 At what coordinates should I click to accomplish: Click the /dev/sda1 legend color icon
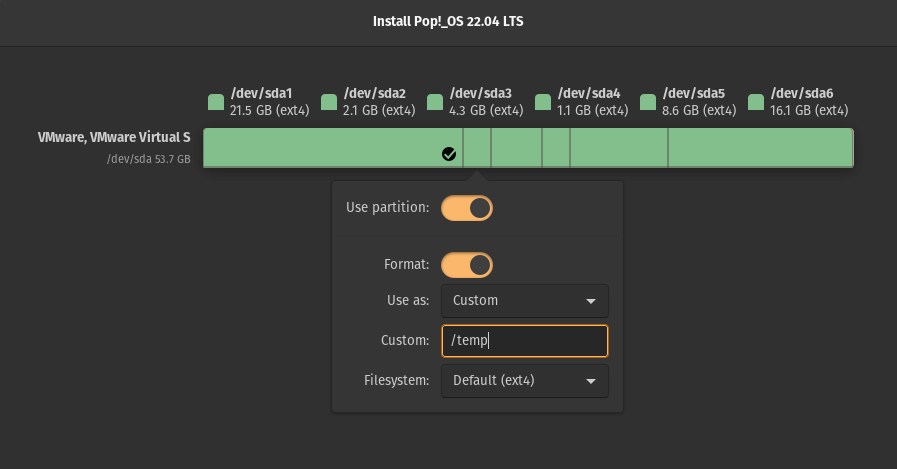point(216,102)
